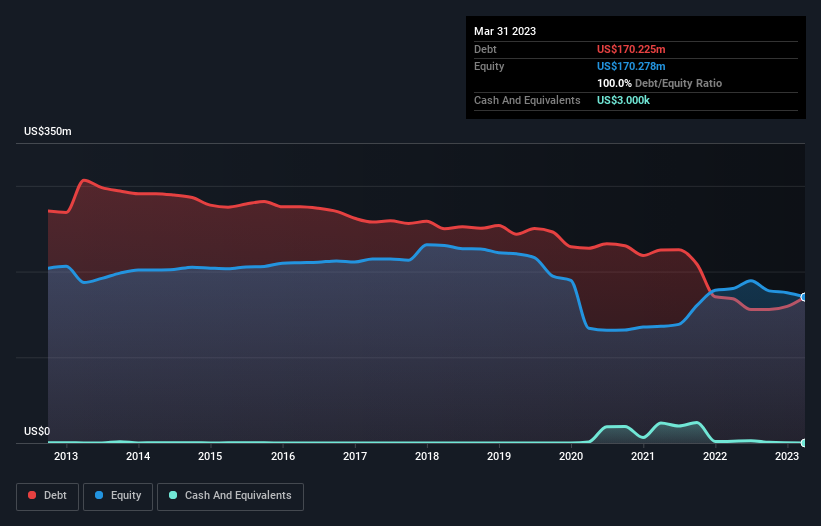
Task: Click the 2016 year label on the axis
Action: [283, 457]
